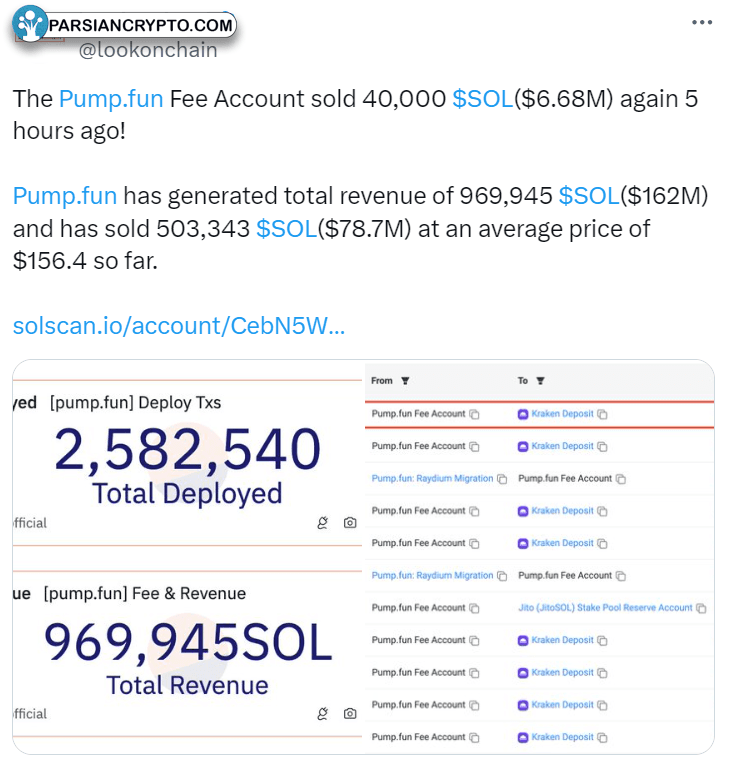This screenshot has height=770, width=736.
Task: Click the $SOL cashtag next to ($78.7M)
Action: tap(287, 228)
